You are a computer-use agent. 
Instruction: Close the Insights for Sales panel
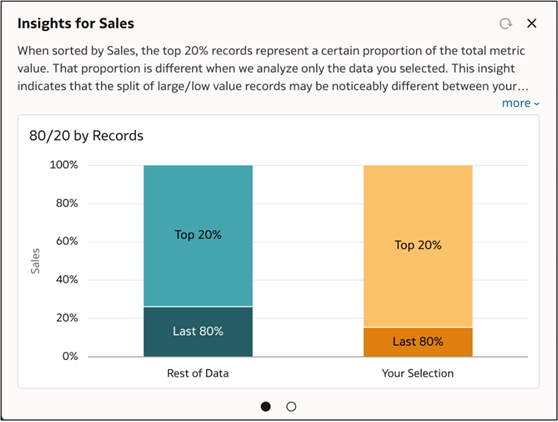point(532,23)
